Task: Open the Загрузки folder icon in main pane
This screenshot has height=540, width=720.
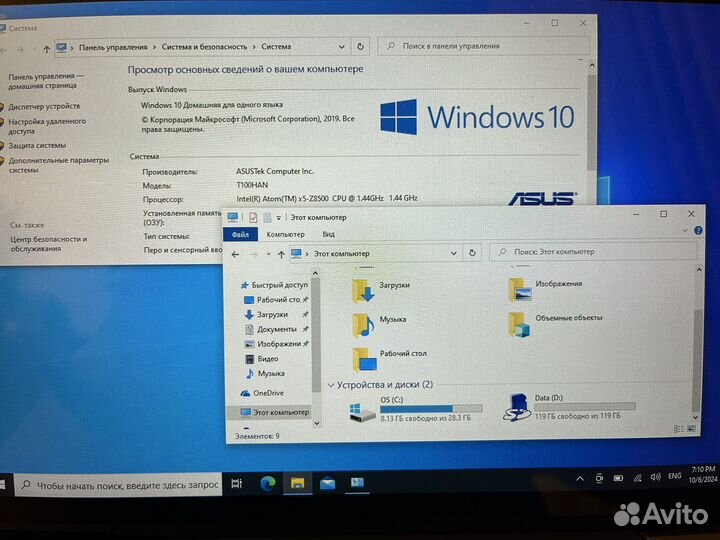Action: [x=363, y=291]
